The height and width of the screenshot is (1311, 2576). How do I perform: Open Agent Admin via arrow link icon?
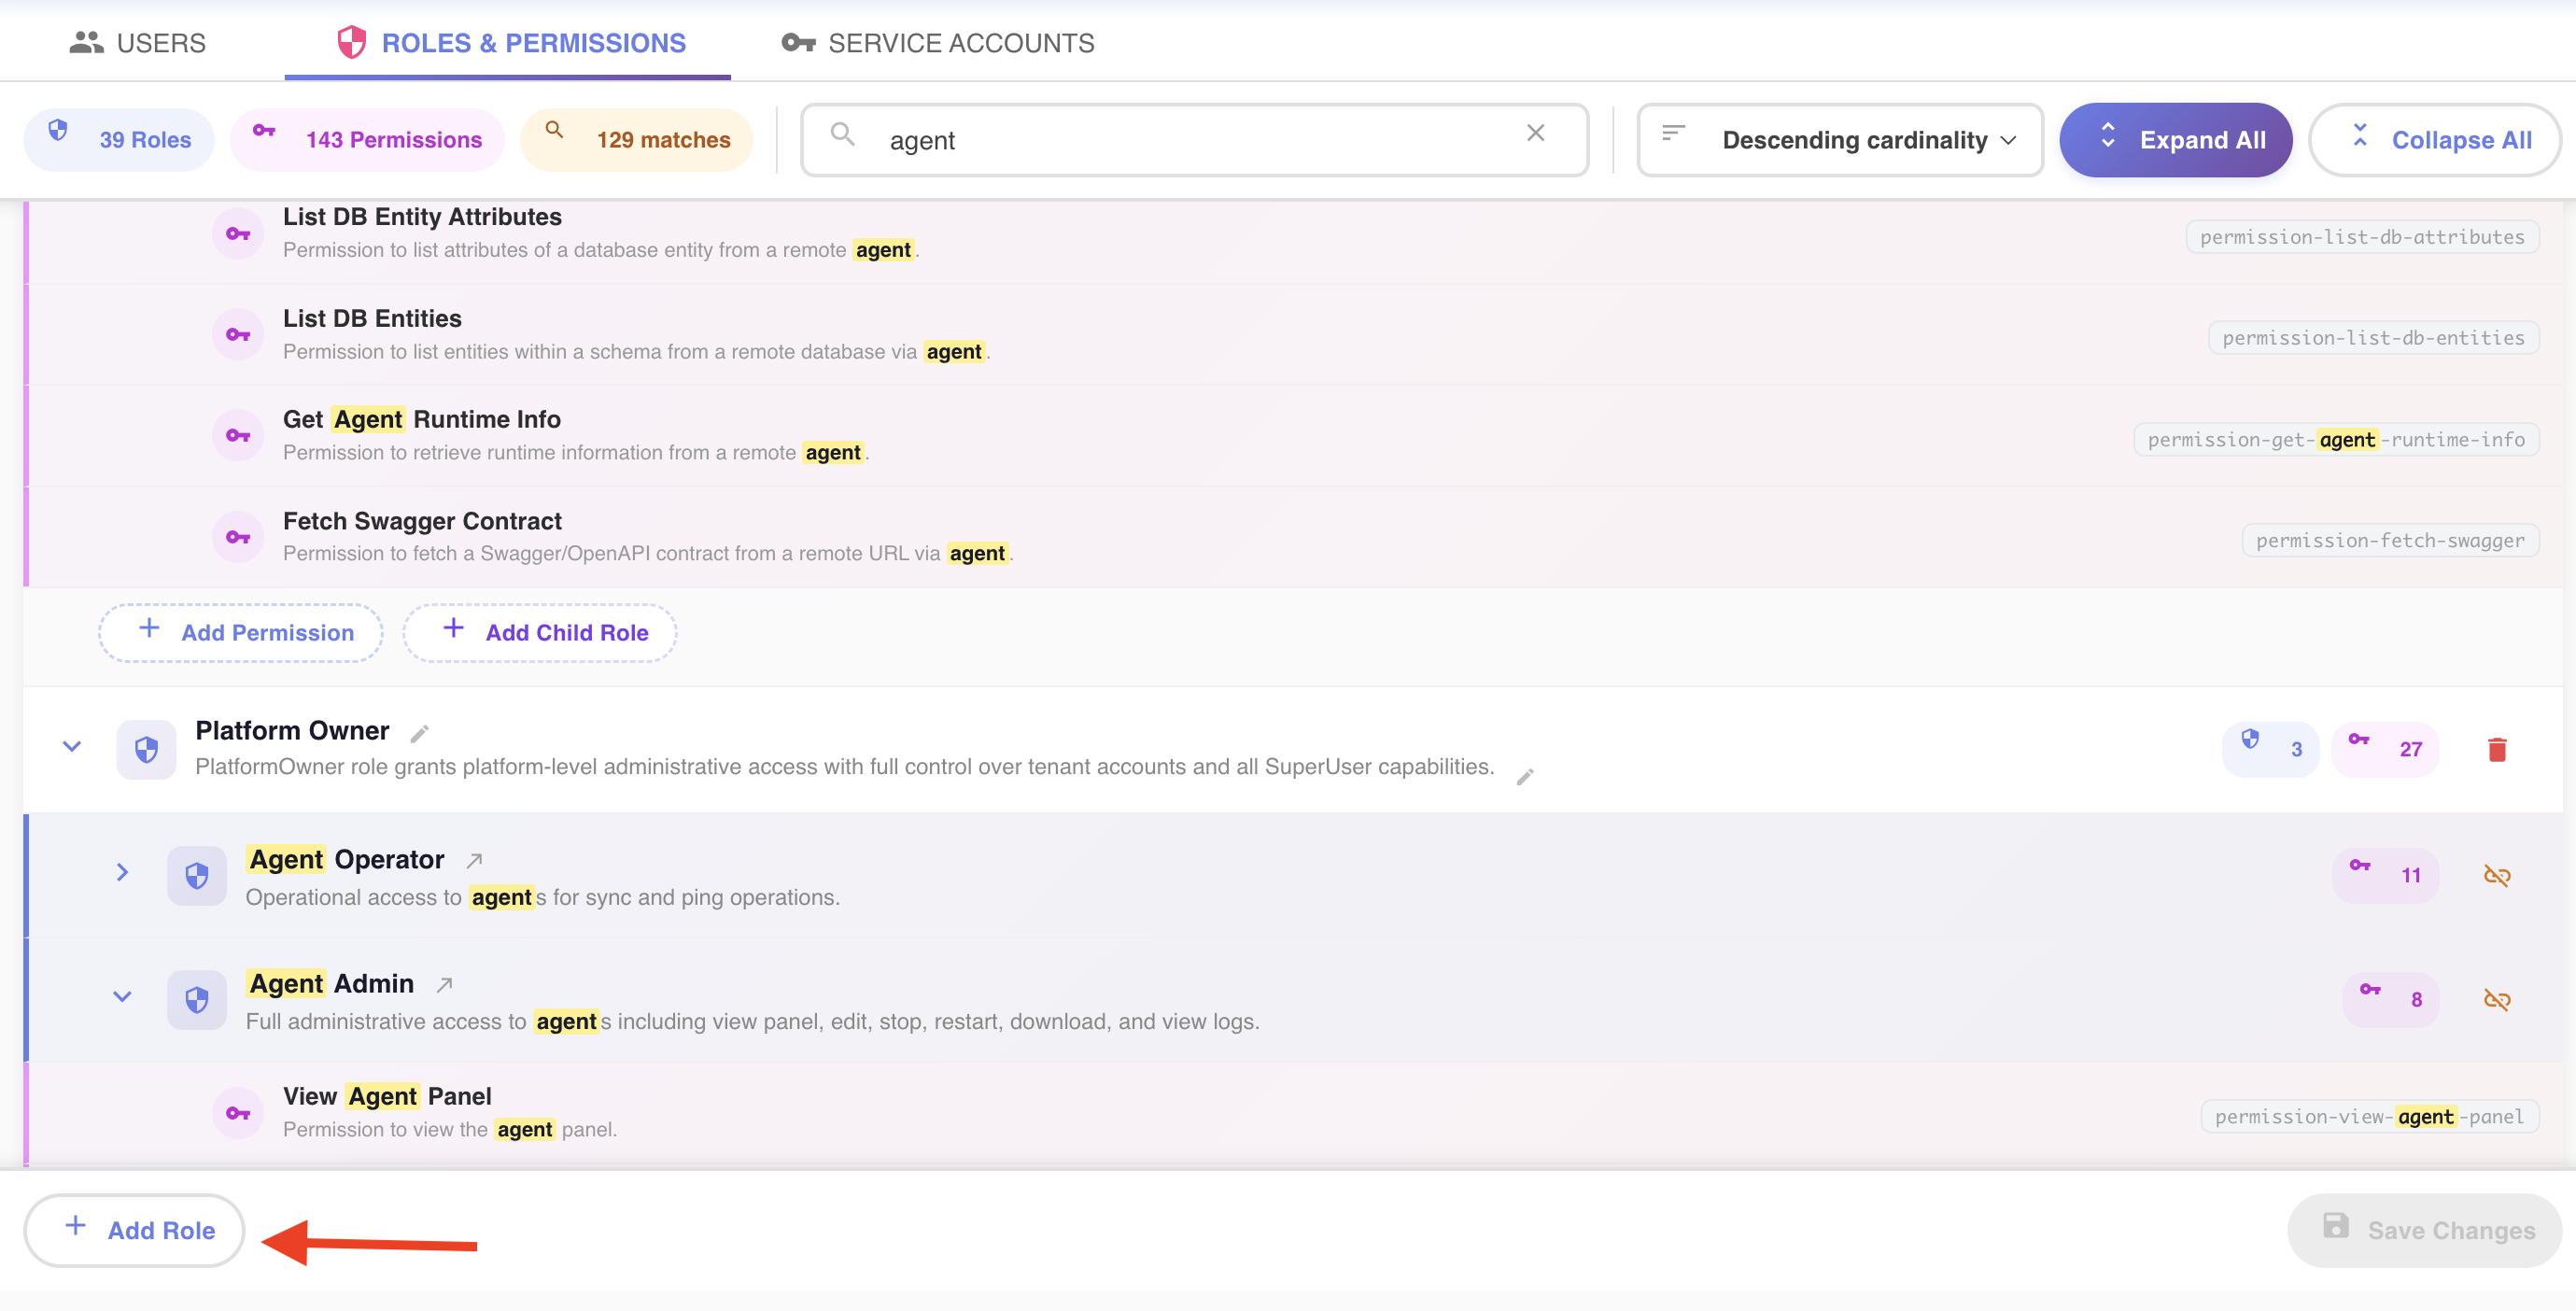(445, 985)
